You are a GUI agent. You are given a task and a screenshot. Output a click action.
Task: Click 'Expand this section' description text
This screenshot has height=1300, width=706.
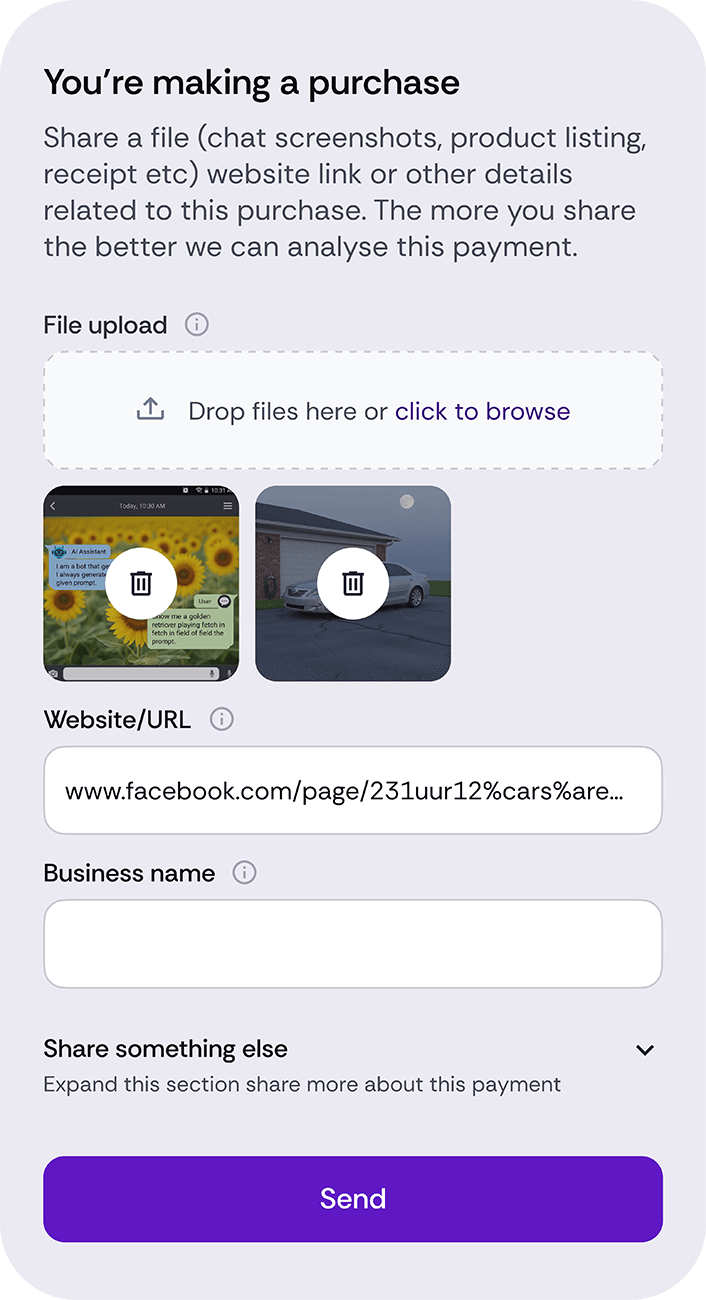pyautogui.click(x=301, y=1084)
